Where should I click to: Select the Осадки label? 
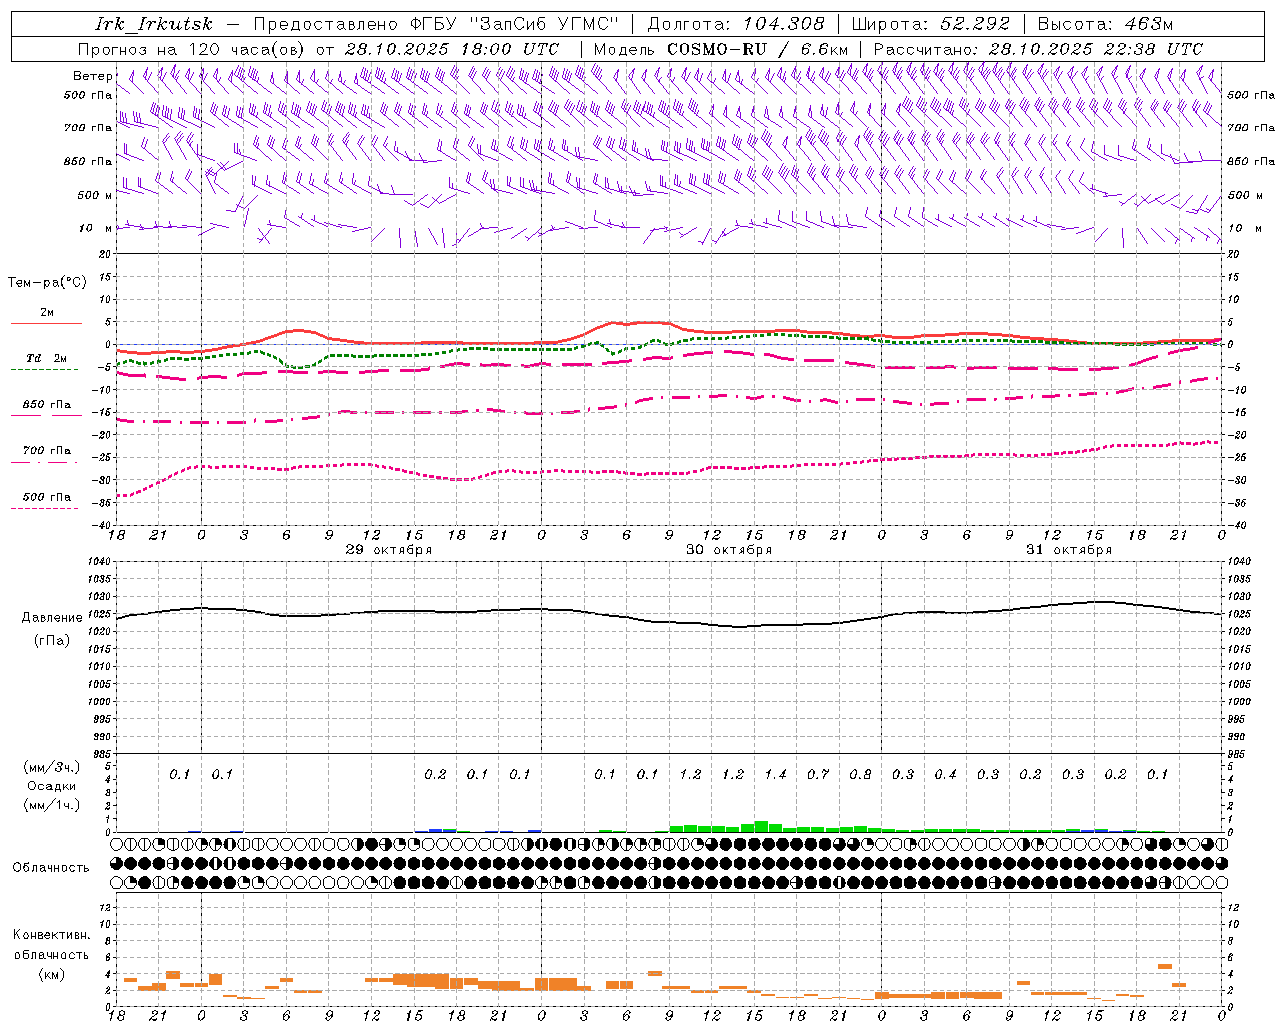click(x=52, y=786)
